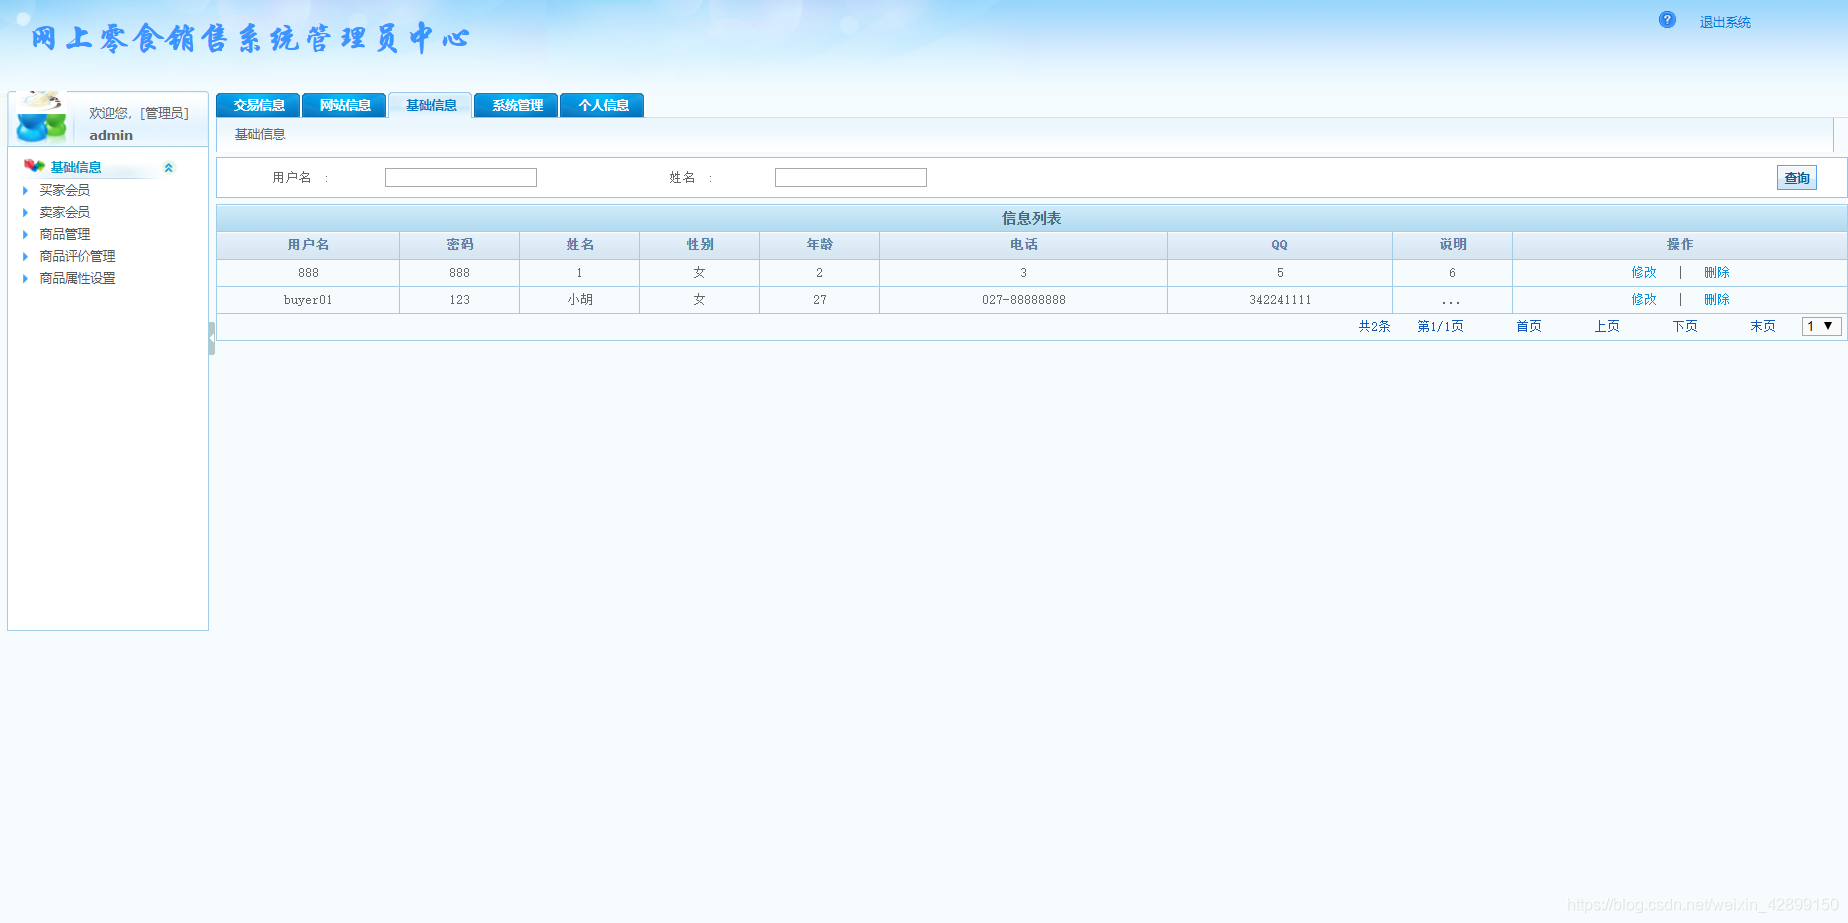The width and height of the screenshot is (1848, 923).
Task: Open 商品管理 in the sidebar
Action: click(65, 234)
